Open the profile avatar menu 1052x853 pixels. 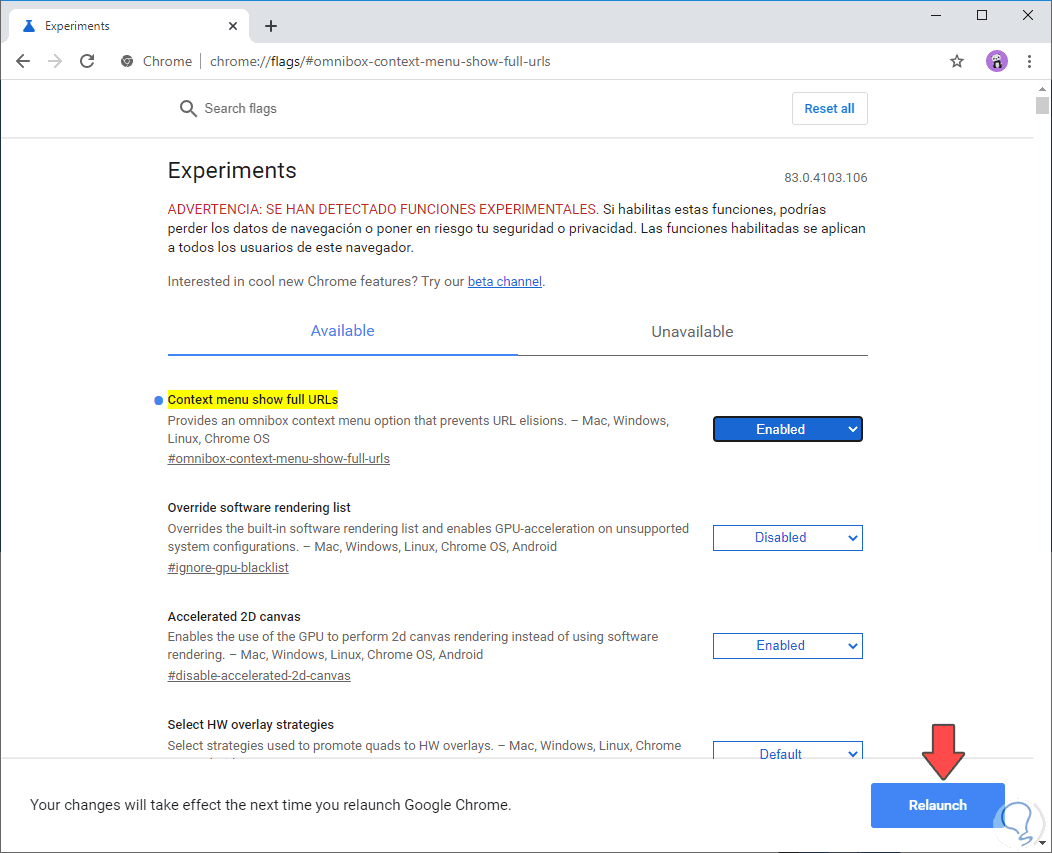pos(996,61)
